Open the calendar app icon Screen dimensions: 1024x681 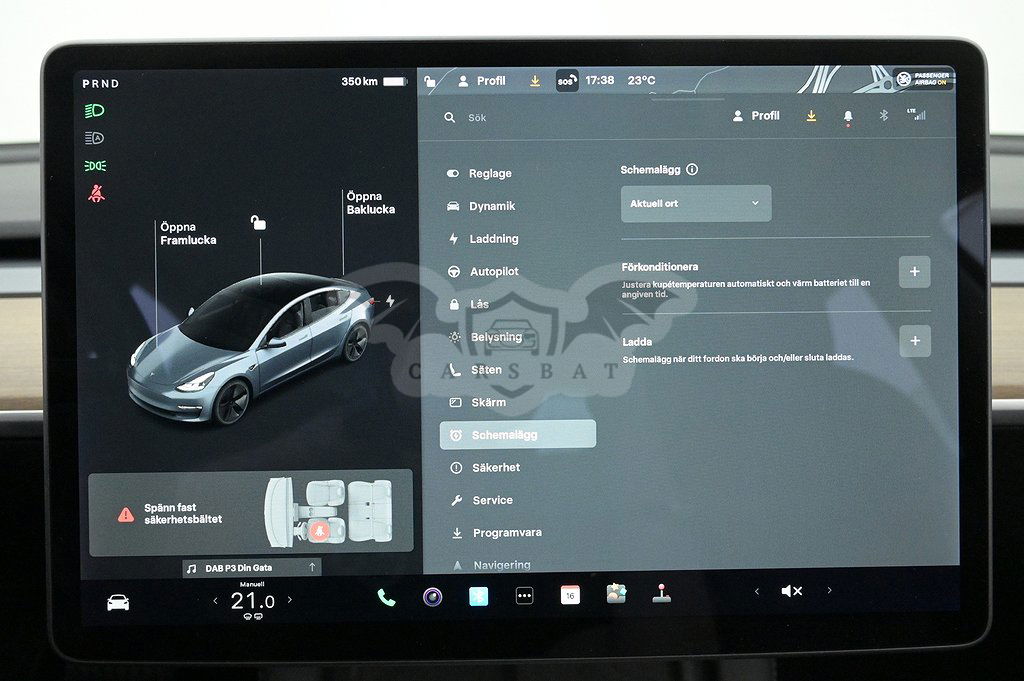tap(570, 595)
